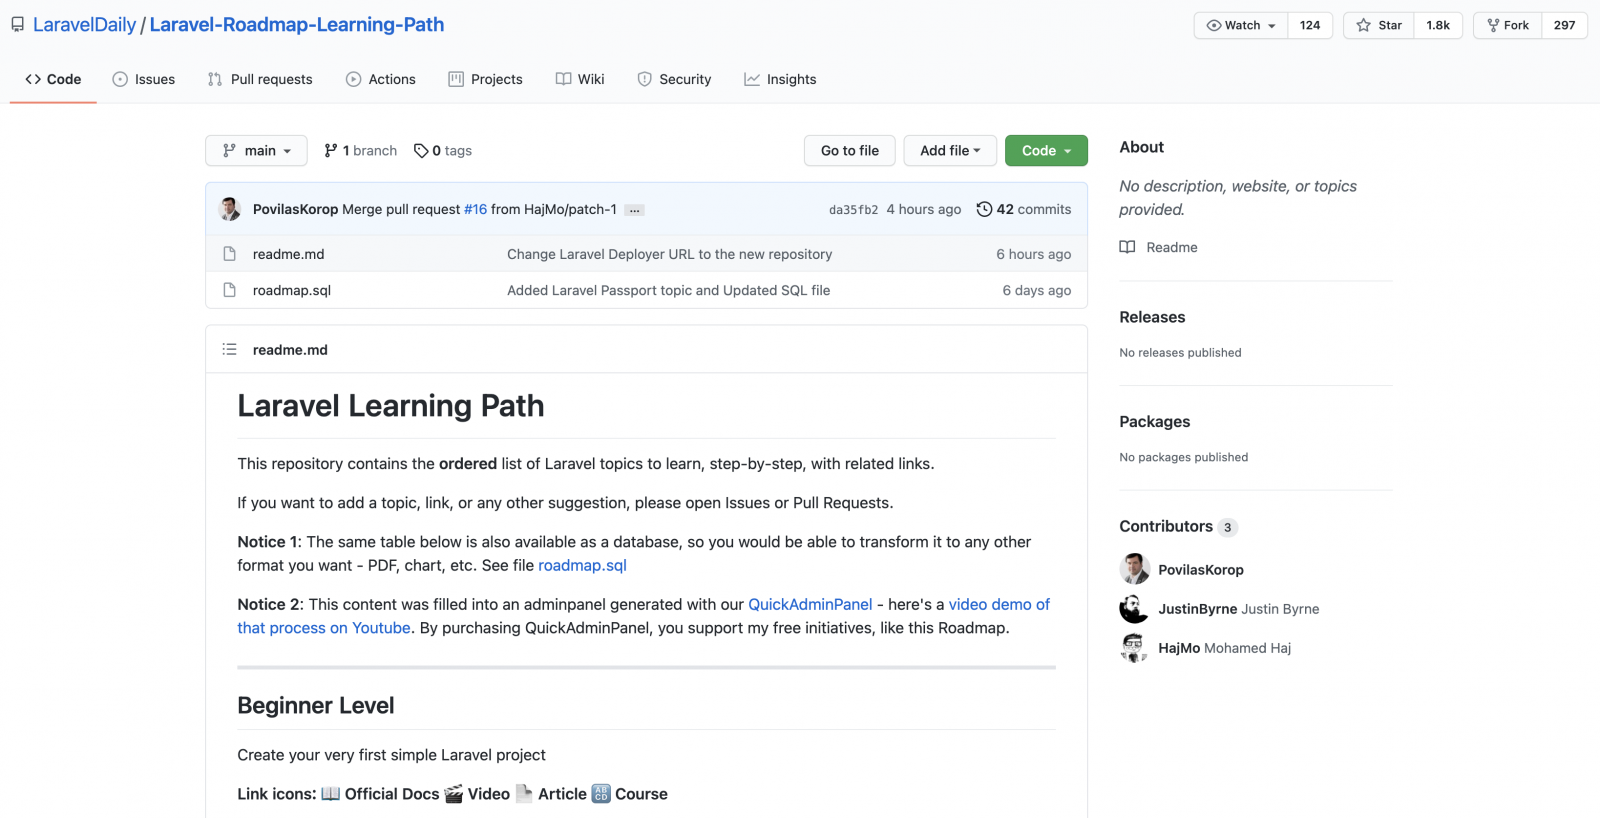Fork this repository

point(1507,25)
